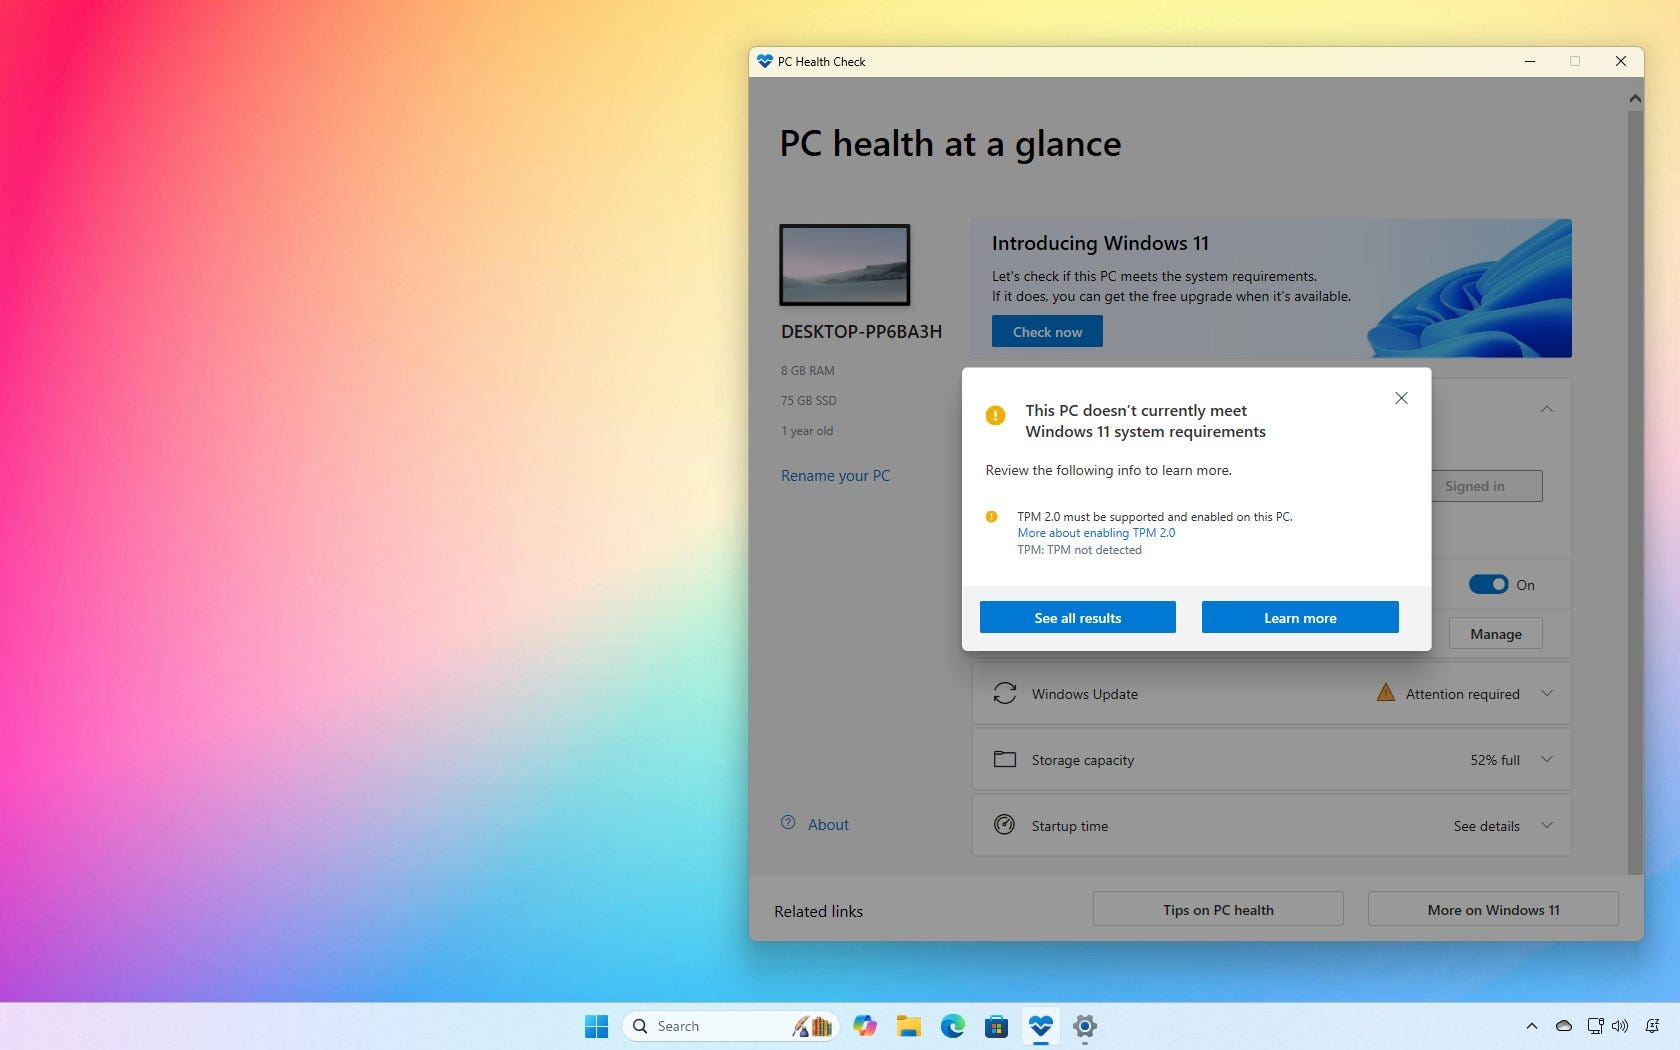Click the See details startup text
Screen dimensions: 1680x1050
[1486, 826]
